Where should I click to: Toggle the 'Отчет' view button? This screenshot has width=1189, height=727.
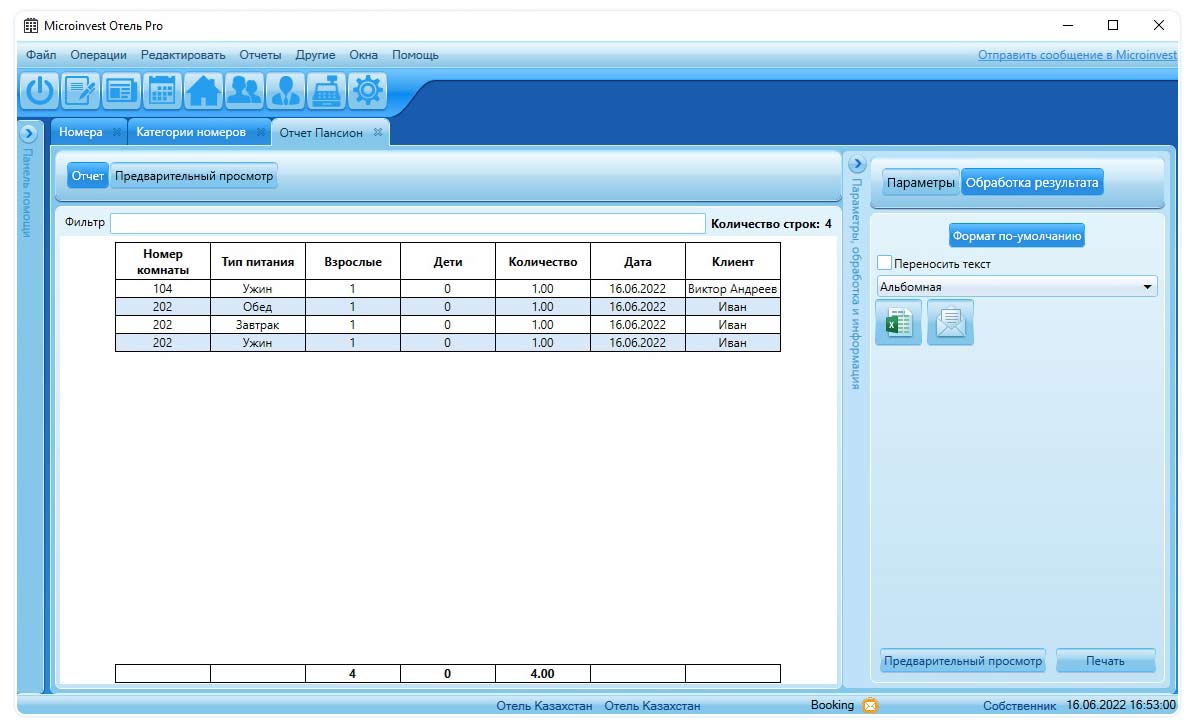(88, 176)
